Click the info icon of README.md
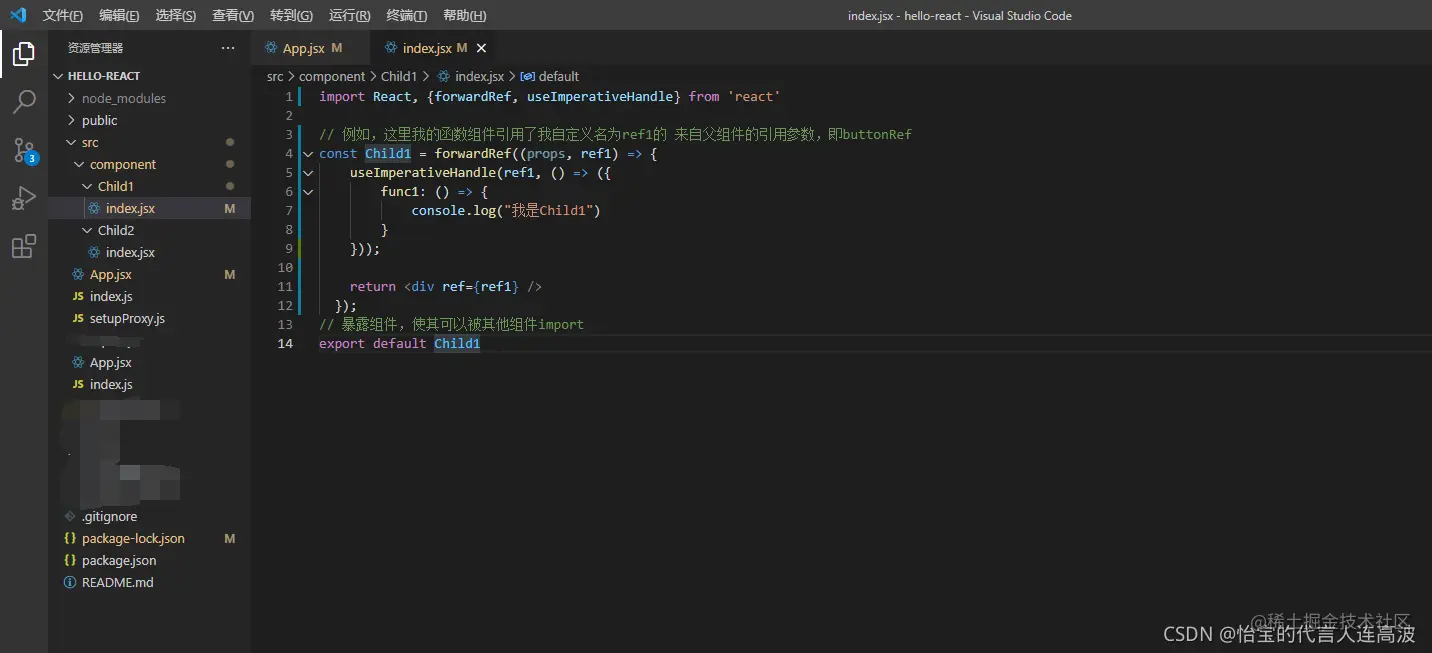This screenshot has height=653, width=1432. coord(70,582)
